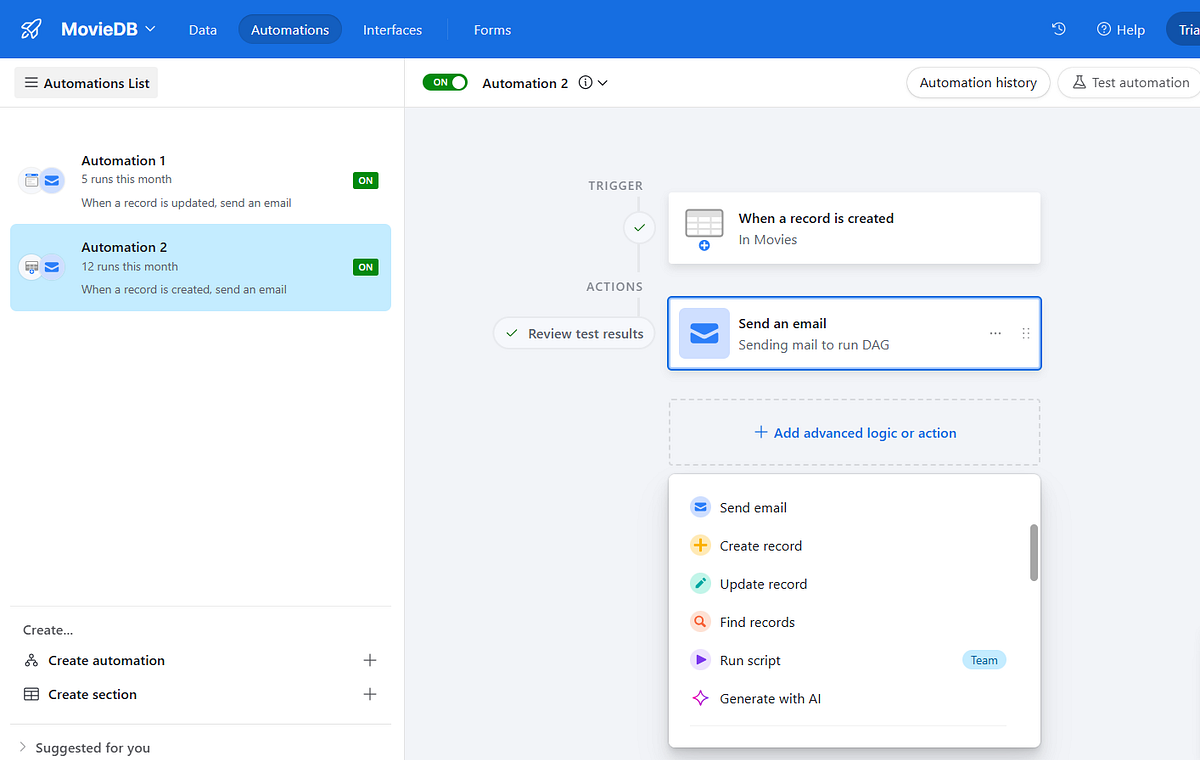The height and width of the screenshot is (760, 1200).
Task: Select the Update record pencil icon
Action: point(700,583)
